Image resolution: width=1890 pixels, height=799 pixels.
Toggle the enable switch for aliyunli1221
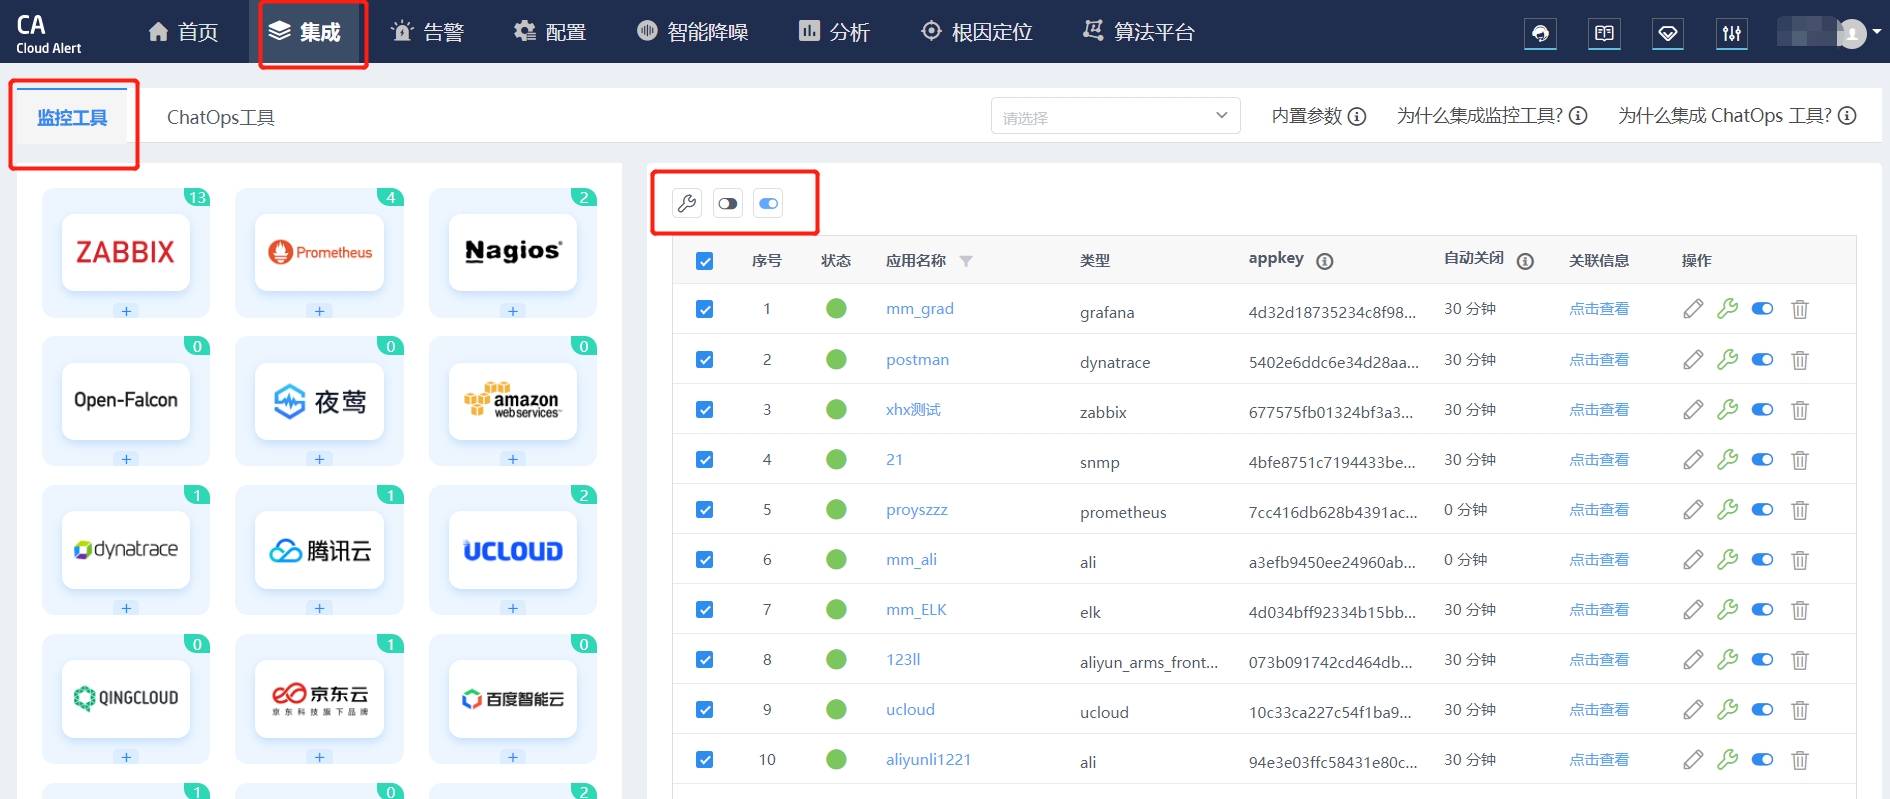[1762, 759]
